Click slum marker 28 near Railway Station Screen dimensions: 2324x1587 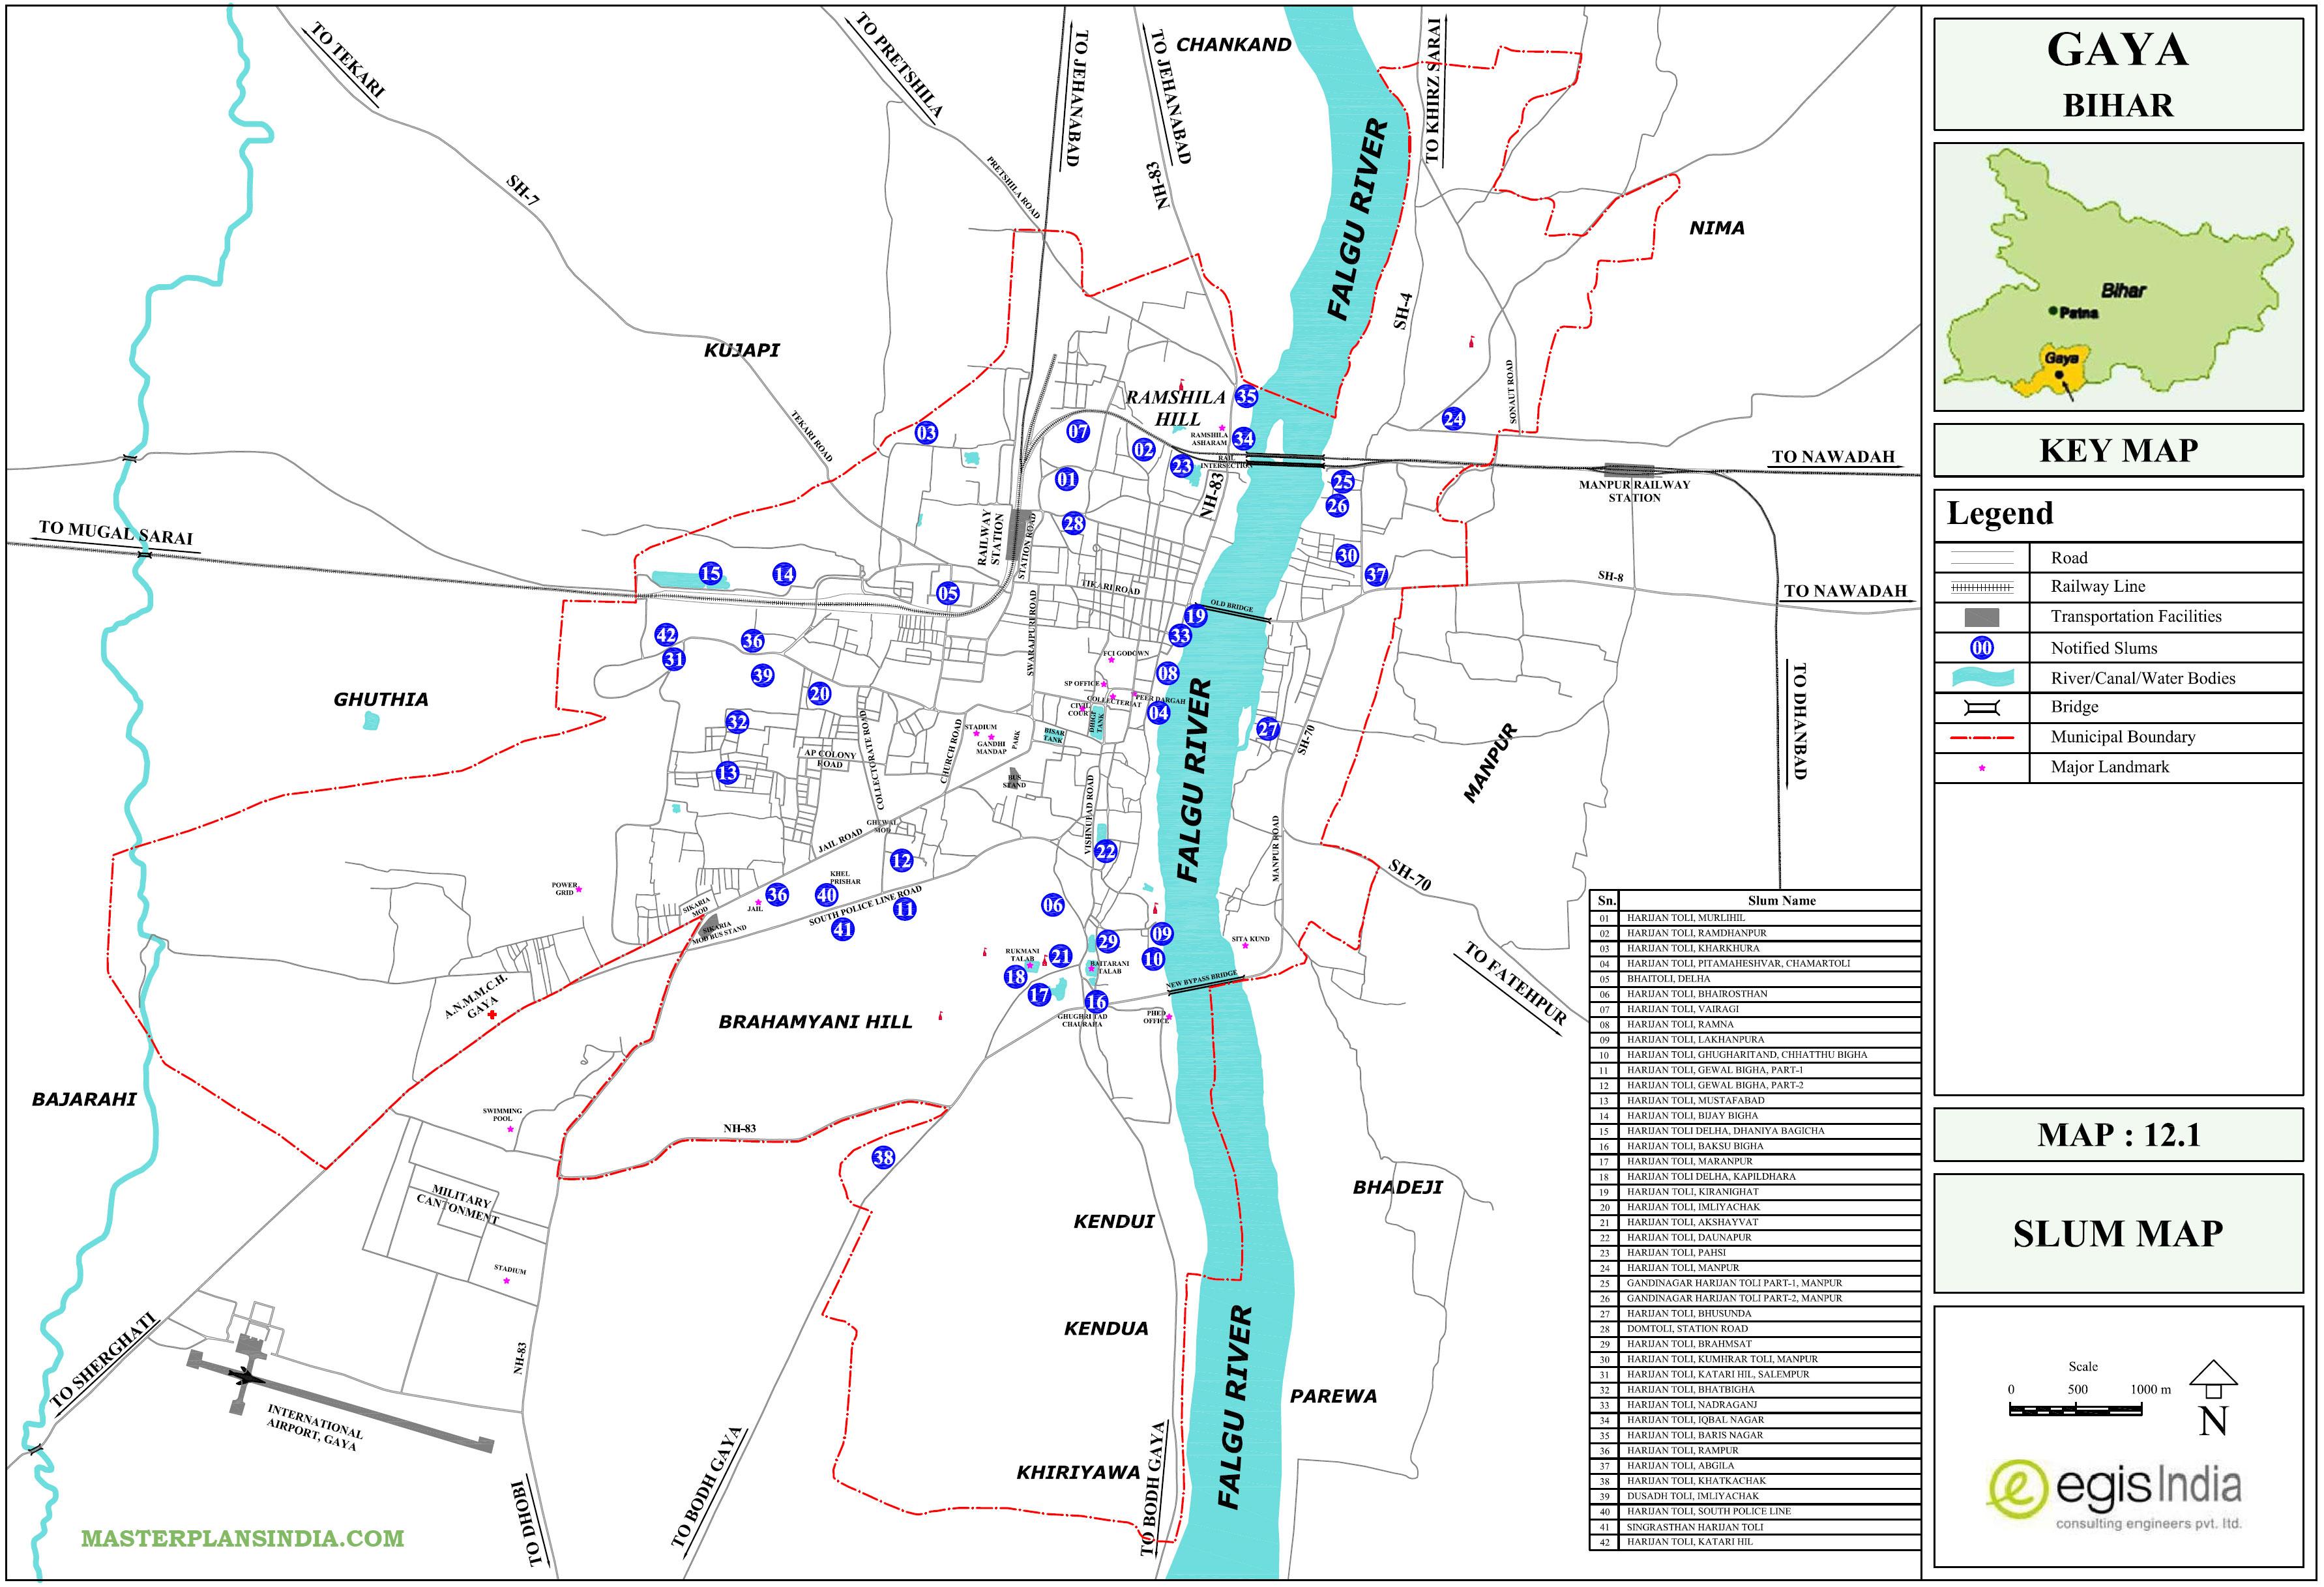(x=1073, y=523)
